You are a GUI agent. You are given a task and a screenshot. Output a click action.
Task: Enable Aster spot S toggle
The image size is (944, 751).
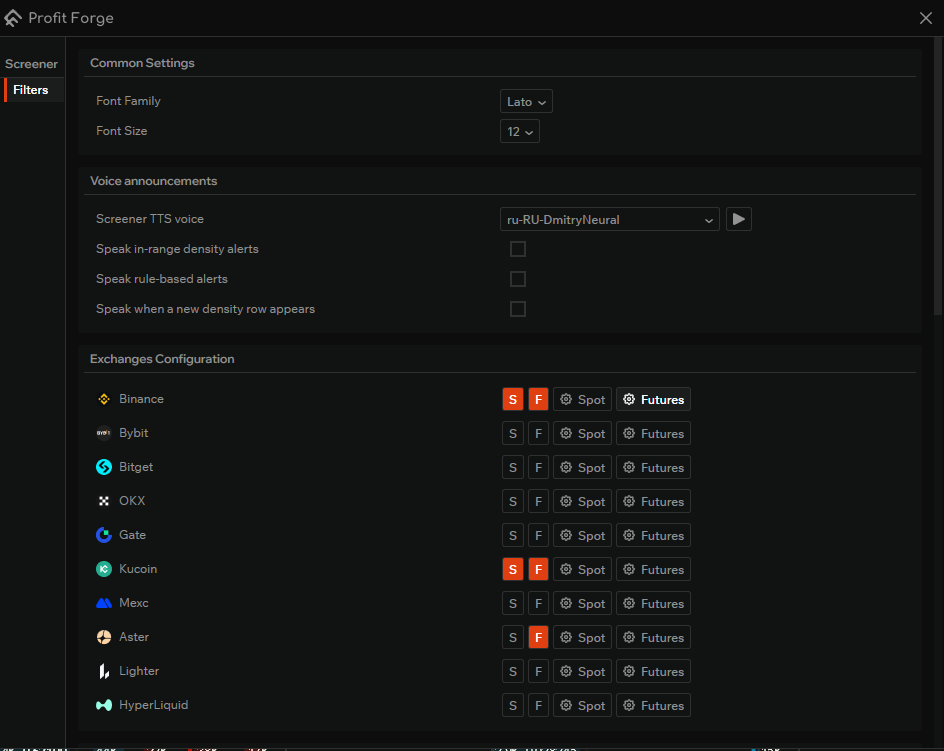tap(513, 638)
